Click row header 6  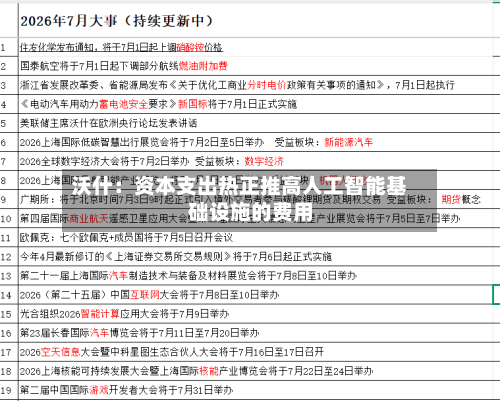coord(9,142)
